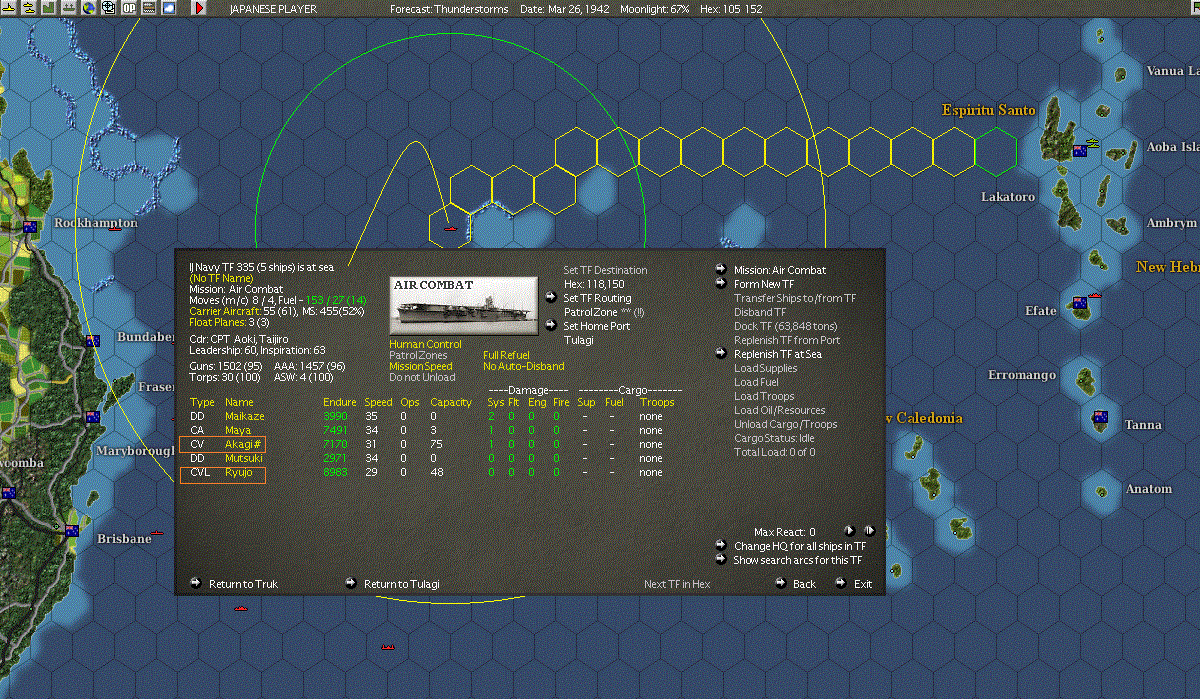Click Next TF in Hex
The height and width of the screenshot is (699, 1200).
(677, 584)
